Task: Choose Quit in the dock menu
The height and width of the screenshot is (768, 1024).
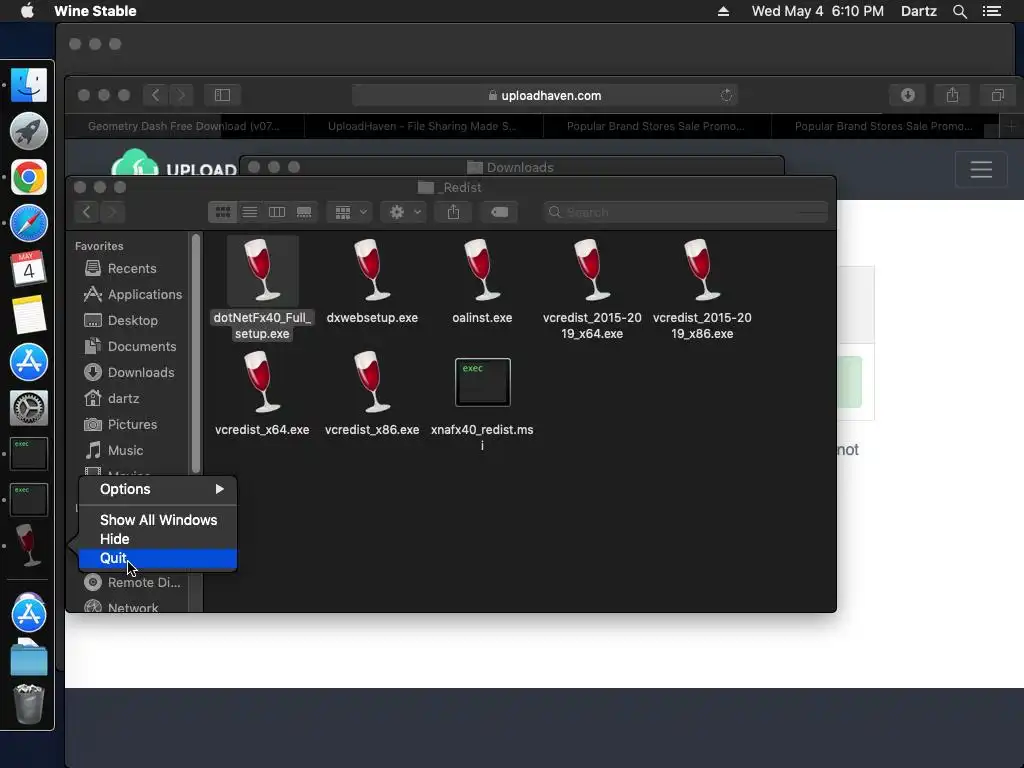Action: click(158, 558)
